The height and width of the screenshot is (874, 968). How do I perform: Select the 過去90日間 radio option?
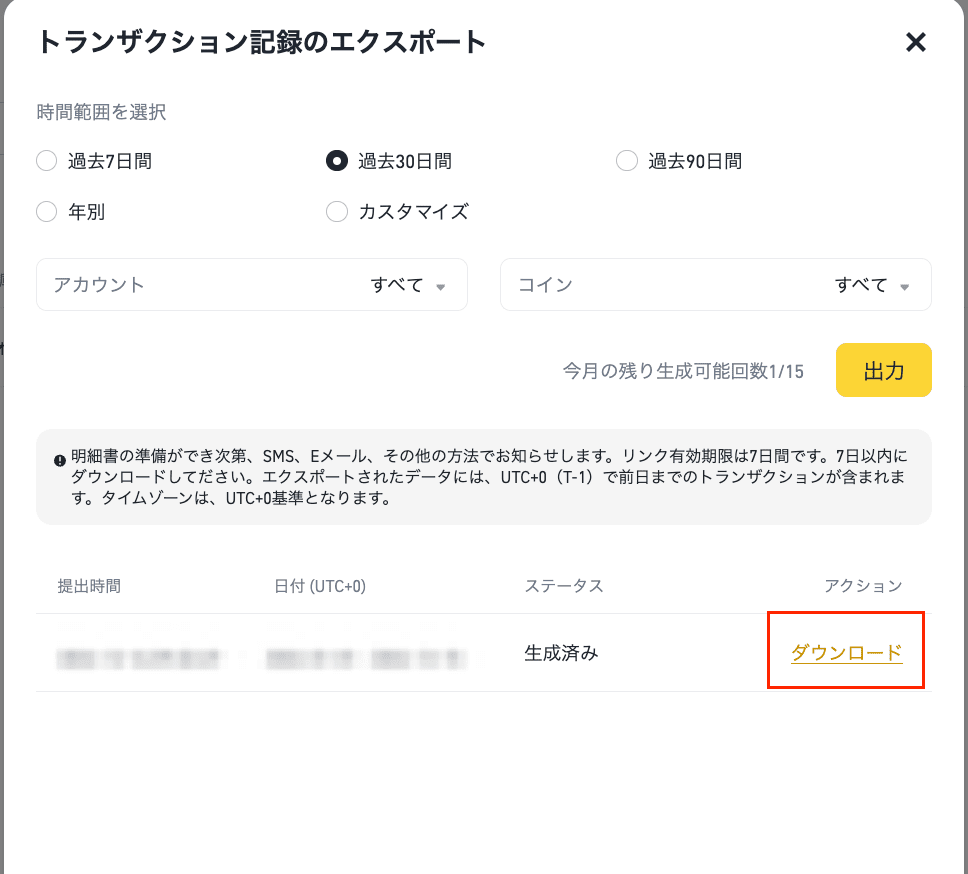[627, 161]
